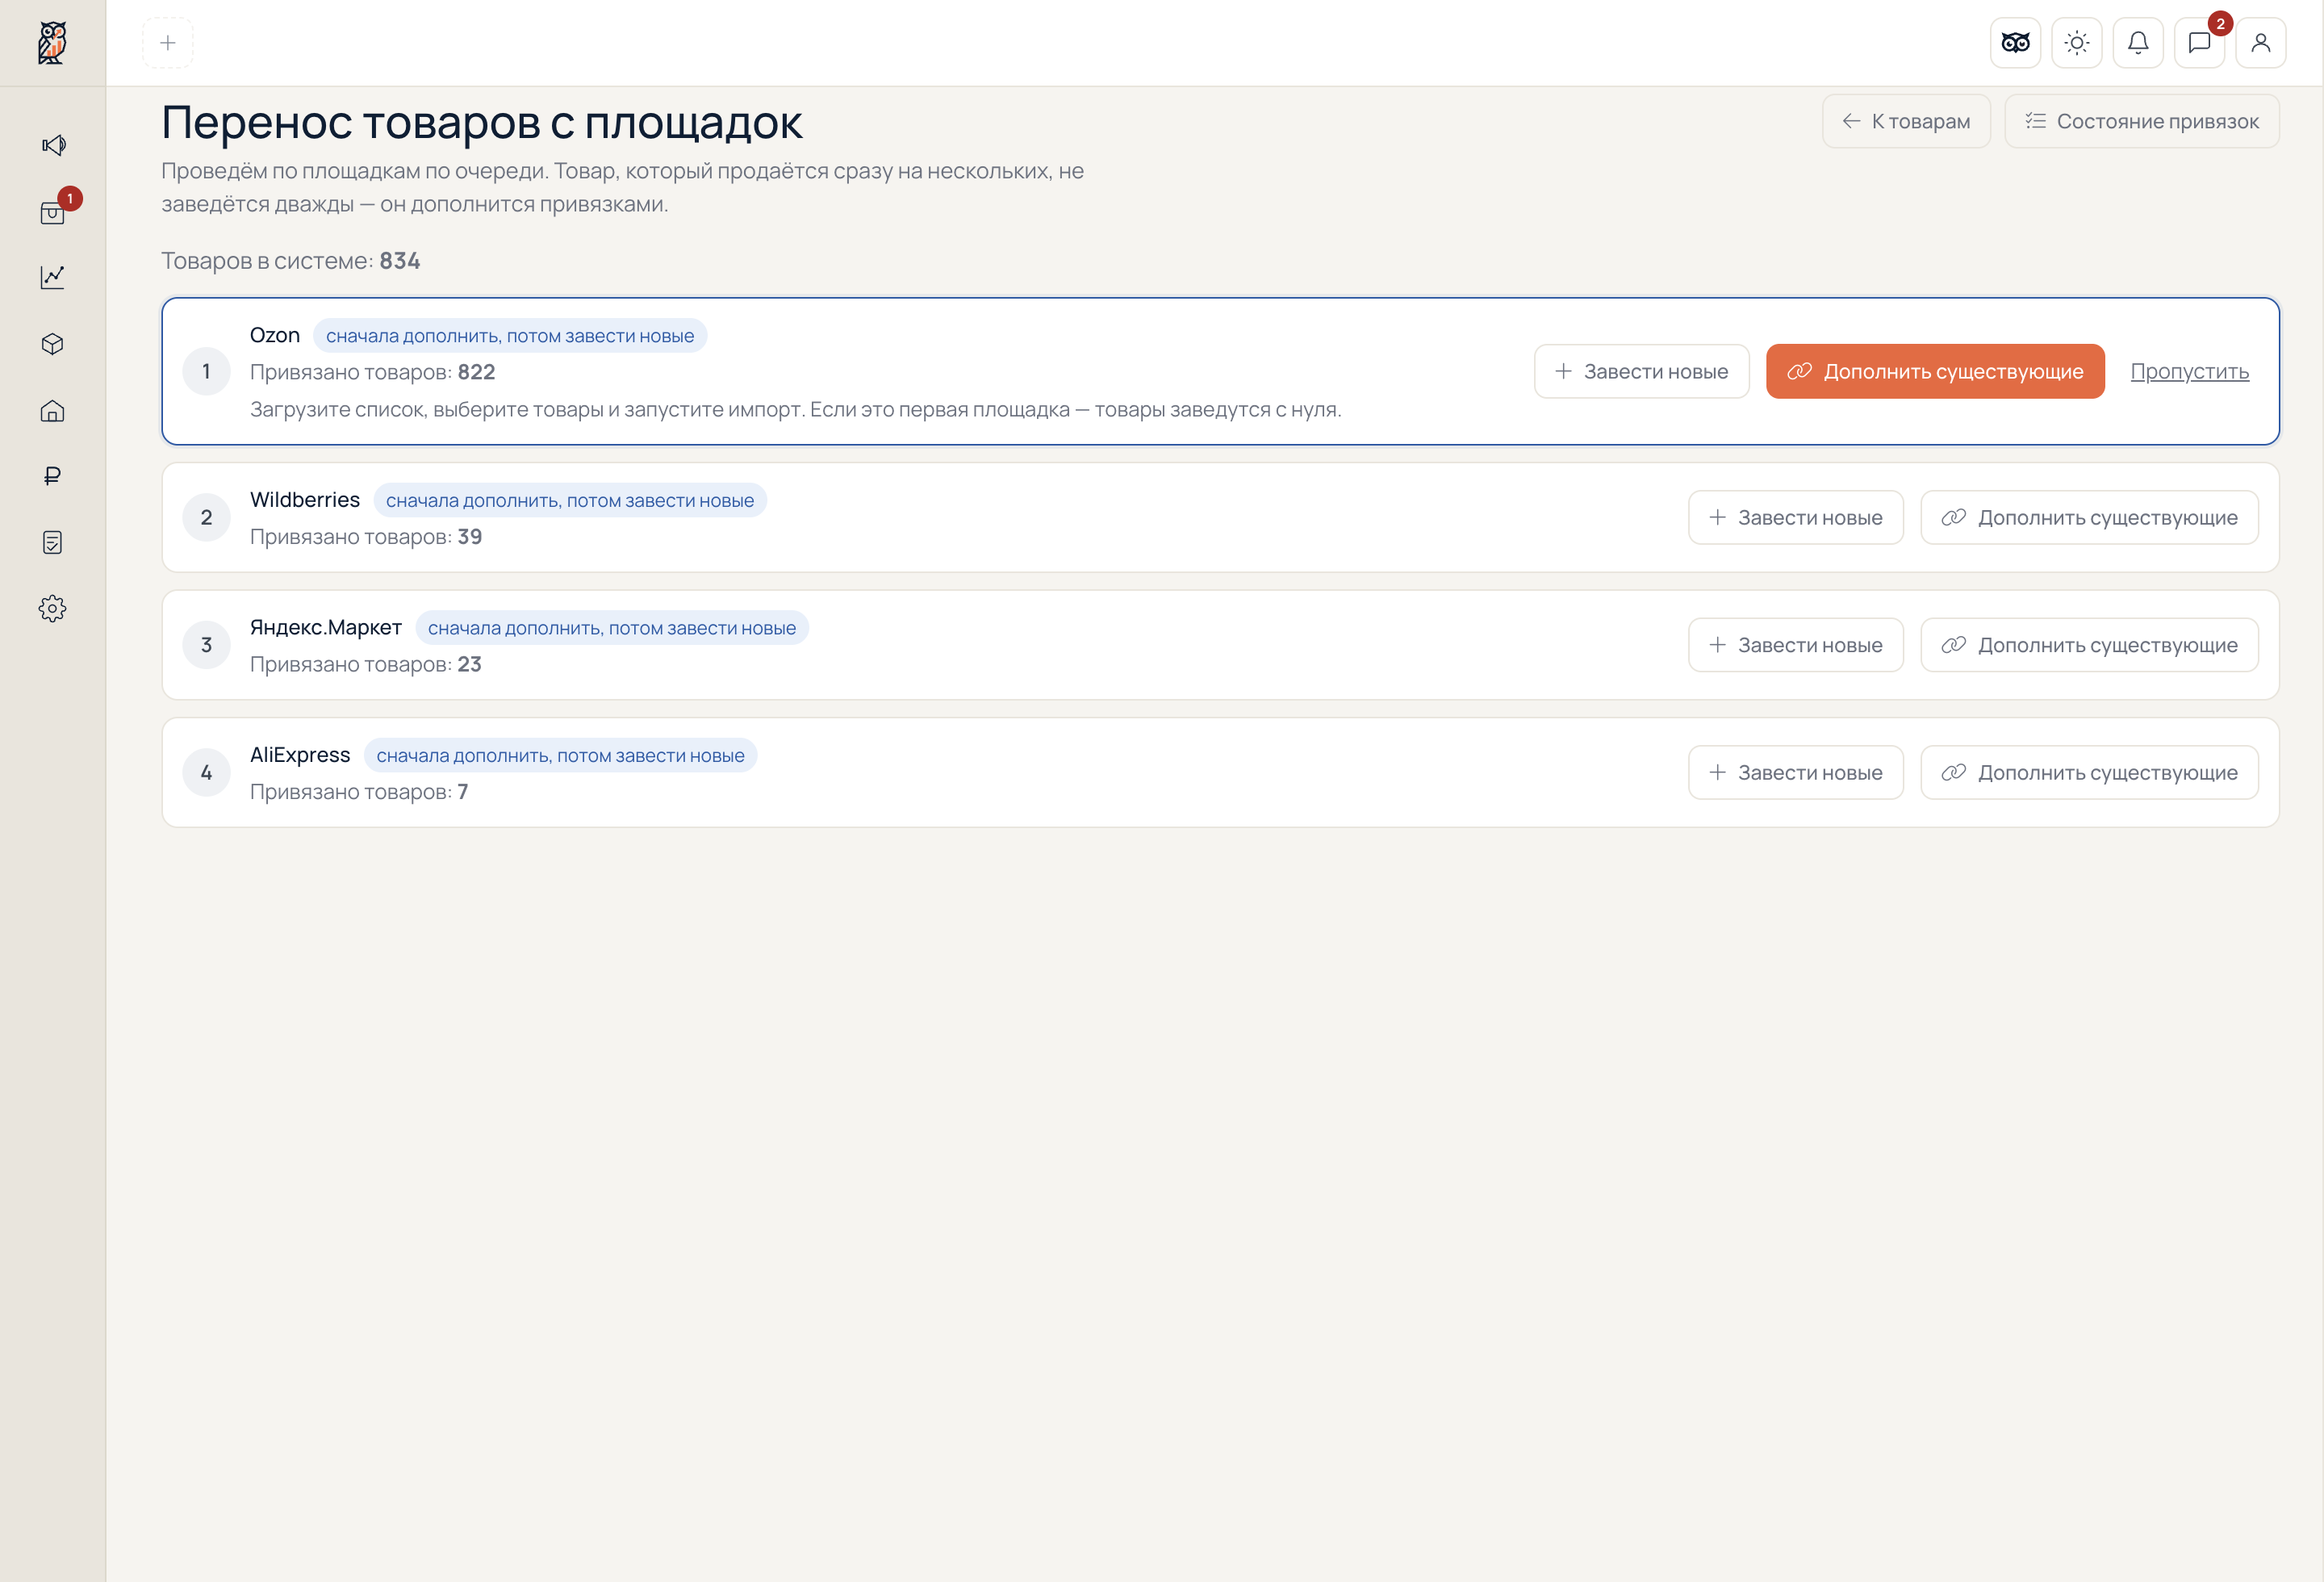Click the dashed plus add button
The width and height of the screenshot is (2324, 1582).
point(168,43)
